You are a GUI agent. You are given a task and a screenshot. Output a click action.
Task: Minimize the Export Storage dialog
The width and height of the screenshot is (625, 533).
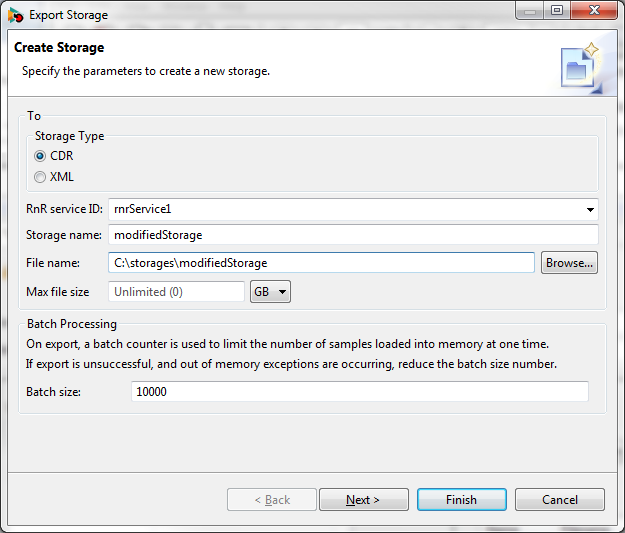(x=530, y=10)
